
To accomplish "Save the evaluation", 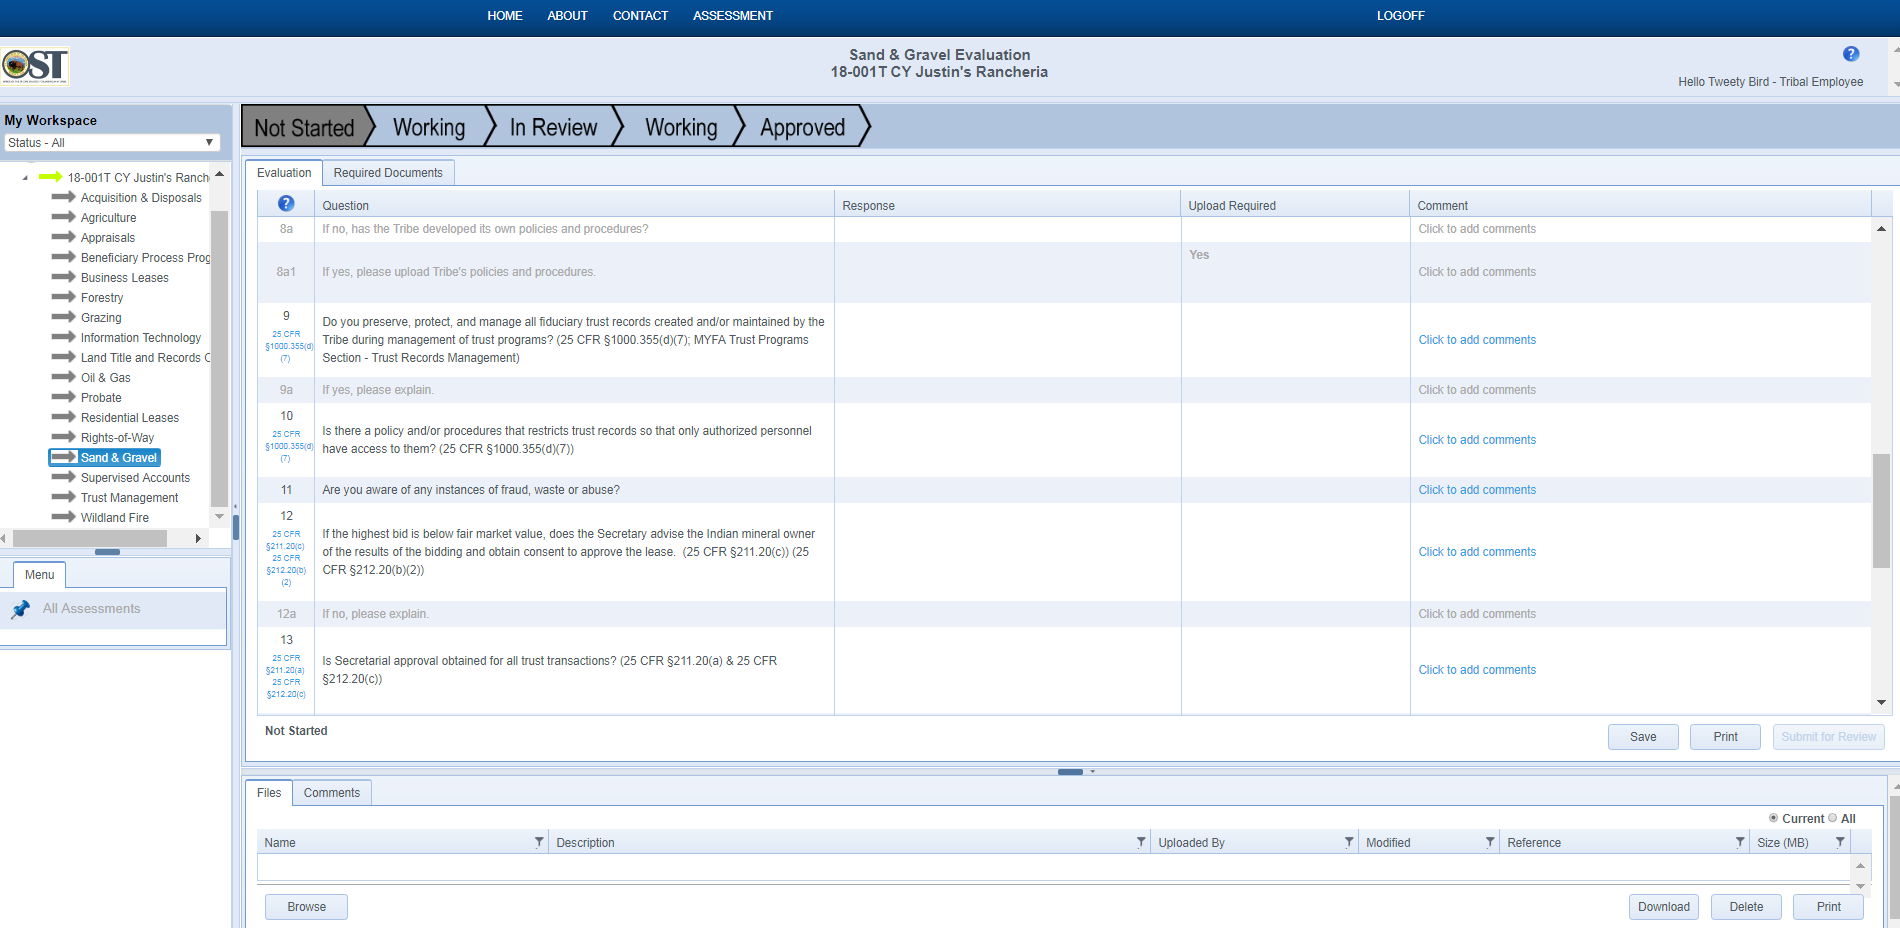I will [x=1643, y=737].
